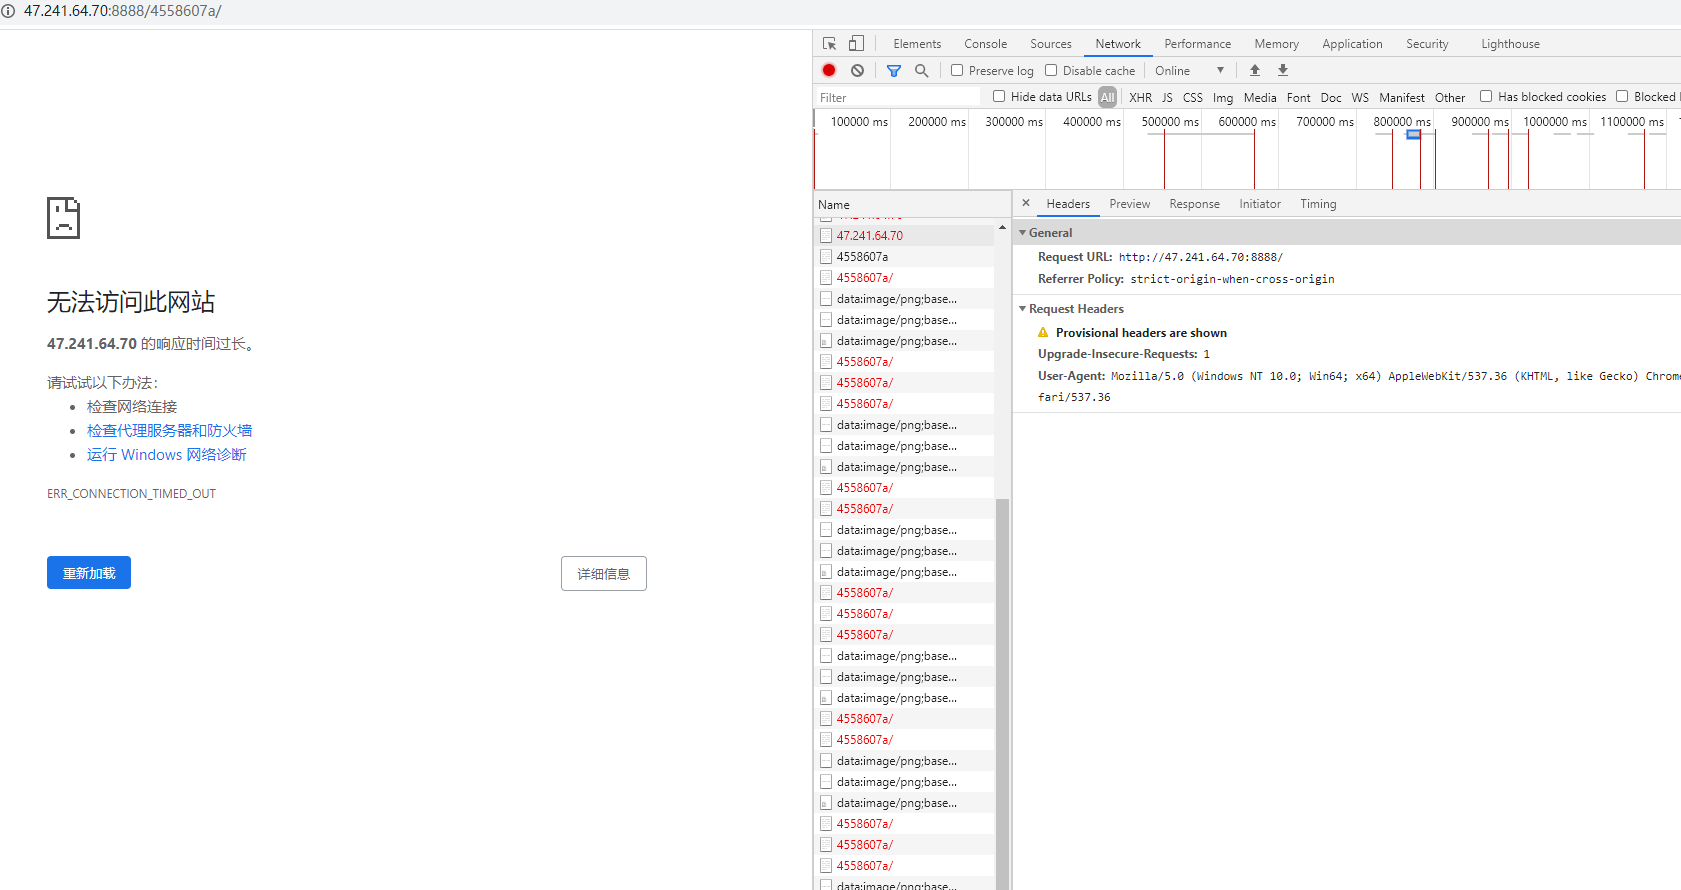The height and width of the screenshot is (890, 1681).
Task: Click the sad page error icon
Action: click(x=64, y=218)
